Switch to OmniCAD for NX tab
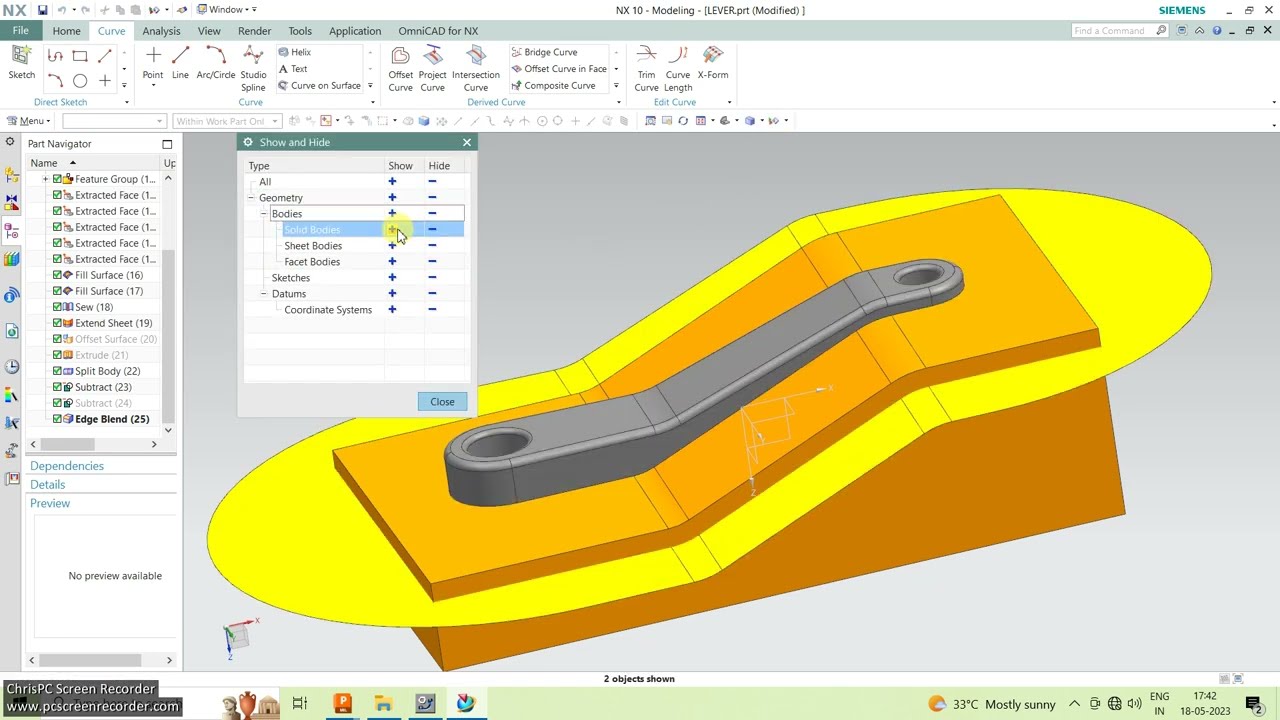1280x720 pixels. 438,31
